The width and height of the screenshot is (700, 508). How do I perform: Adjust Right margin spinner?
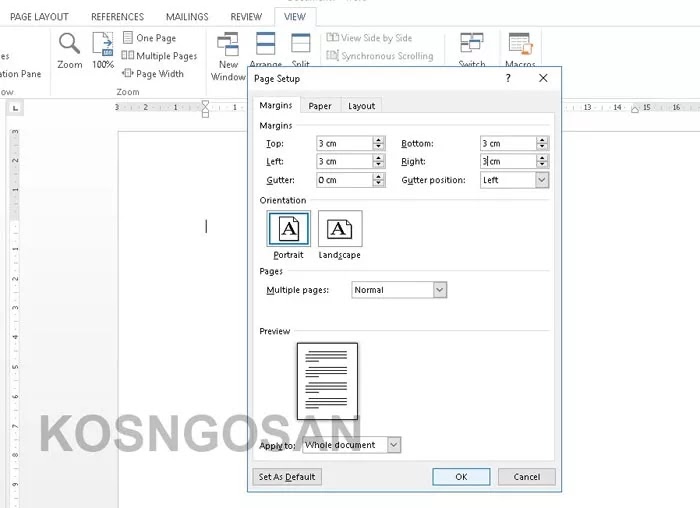[542, 161]
